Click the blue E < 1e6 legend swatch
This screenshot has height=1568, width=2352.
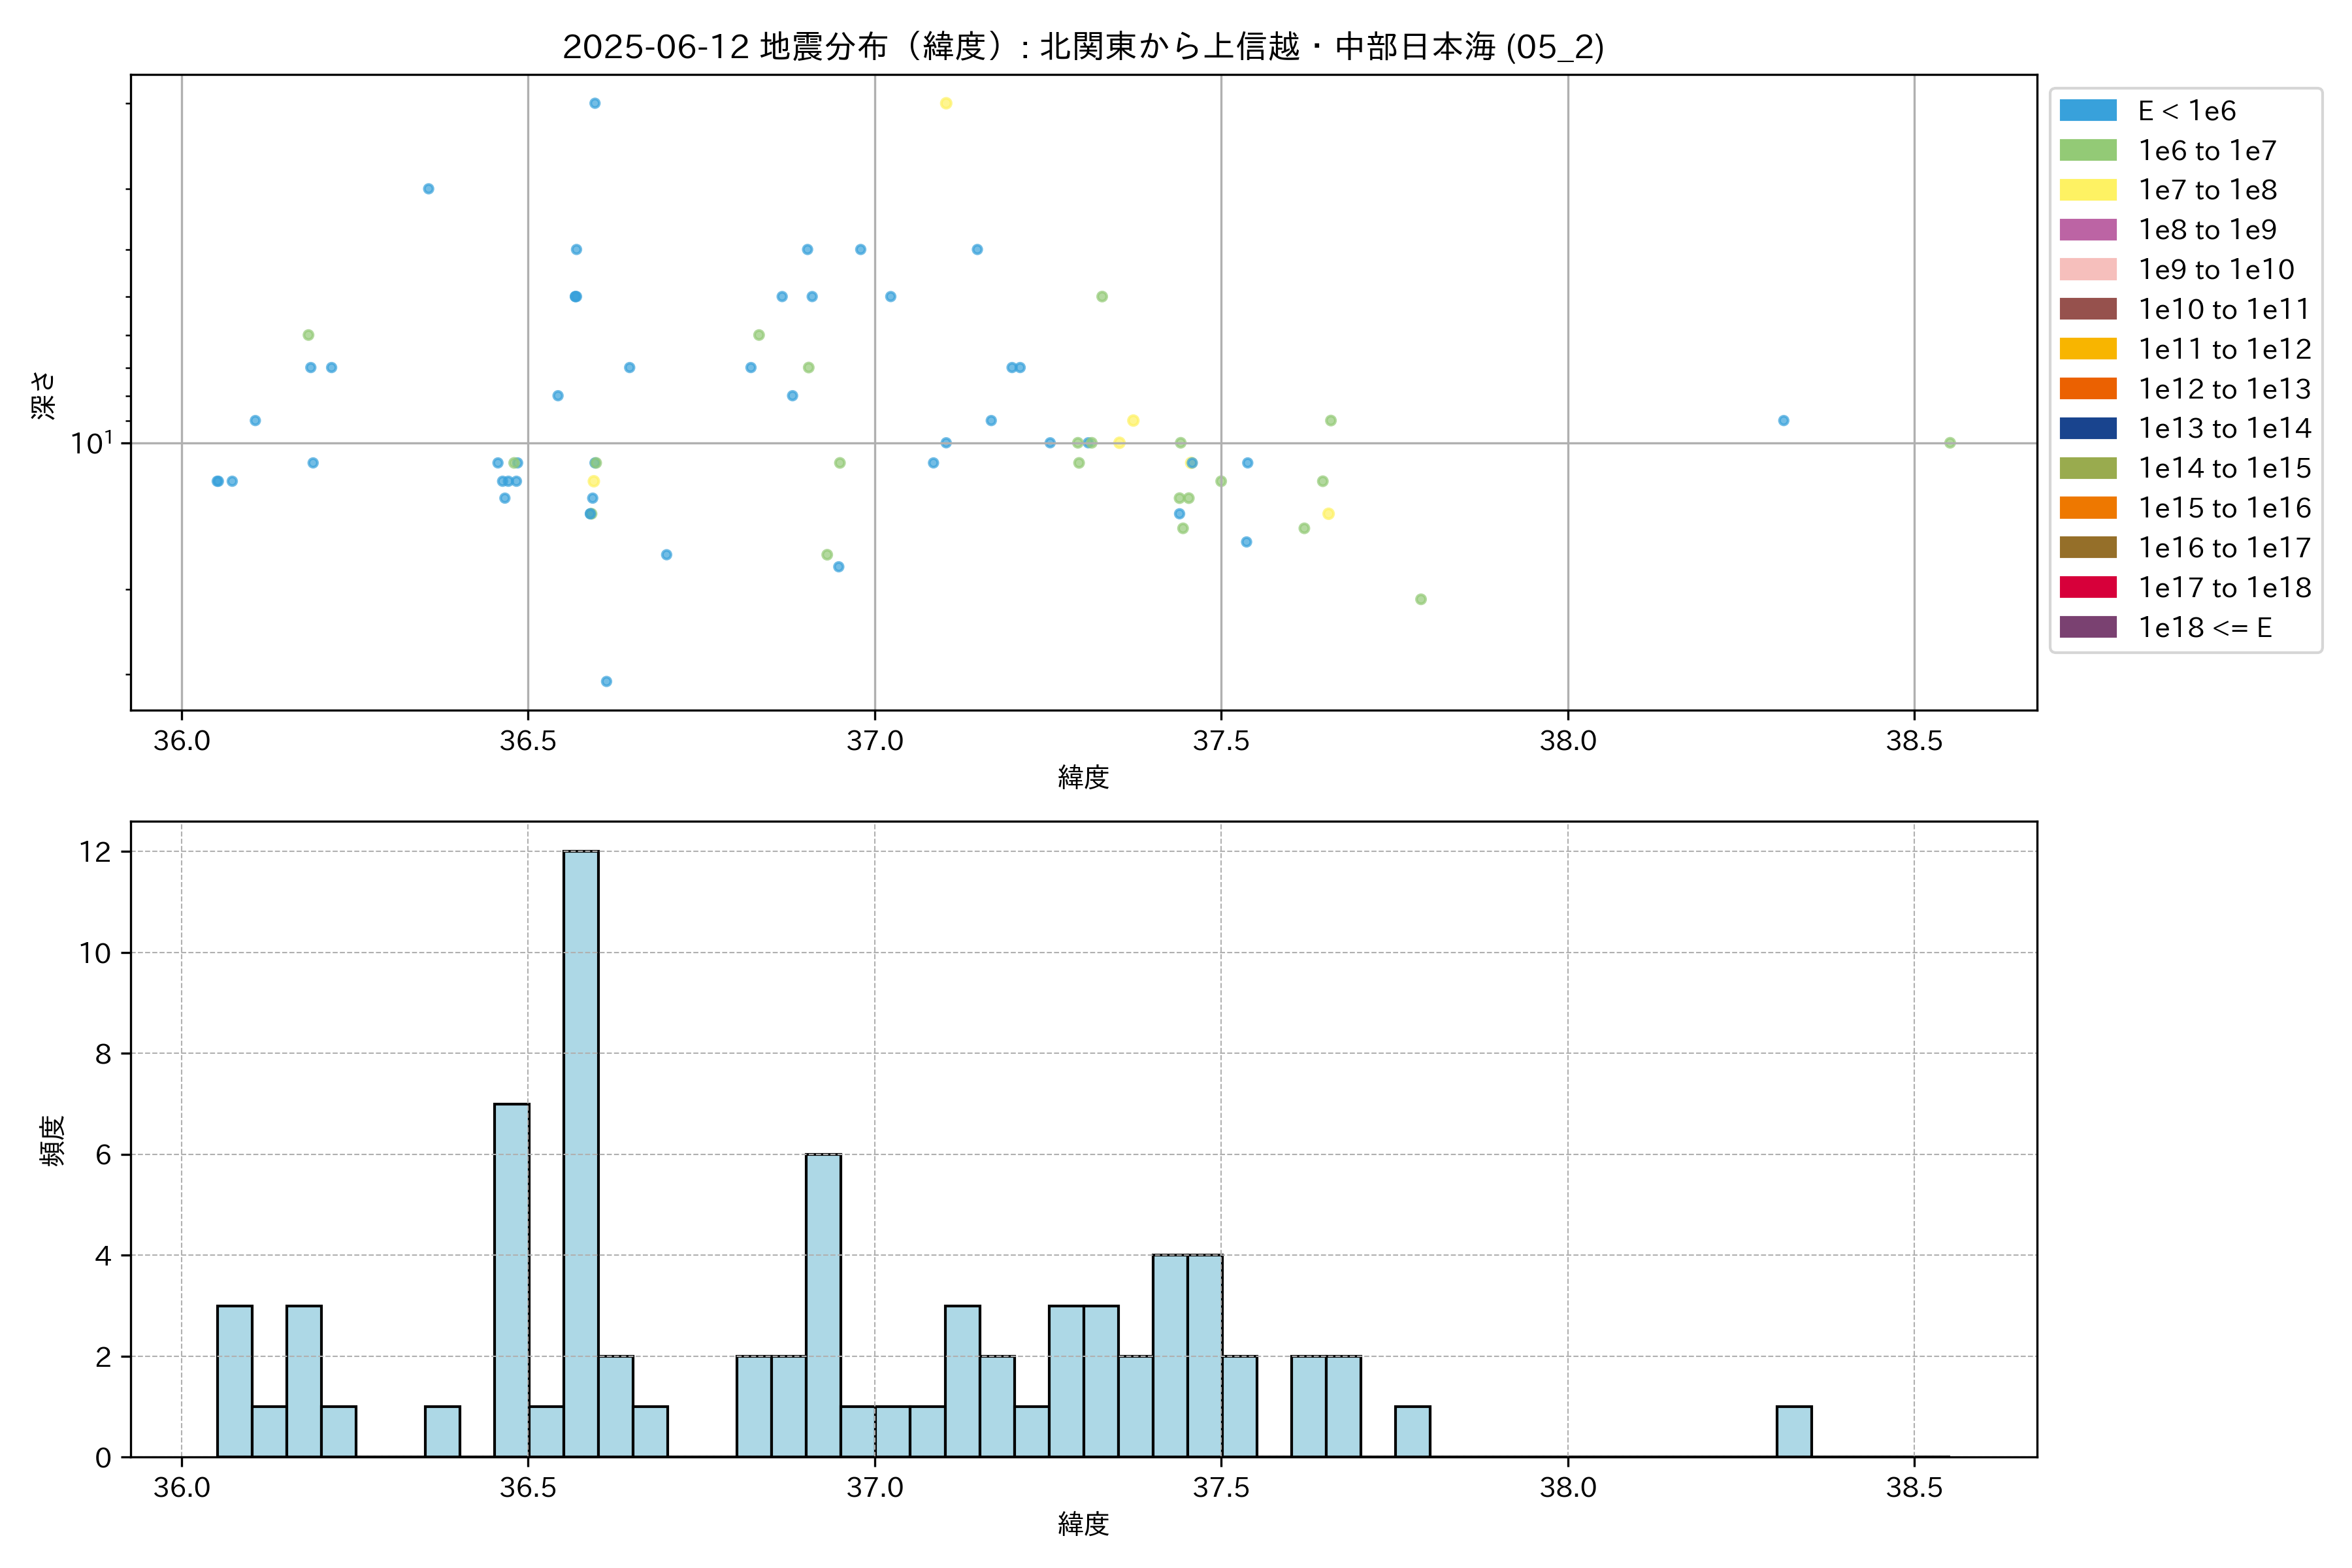point(2088,111)
